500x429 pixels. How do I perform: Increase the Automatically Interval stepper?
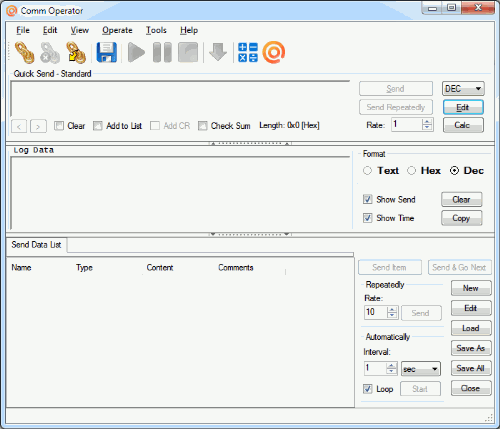click(391, 366)
